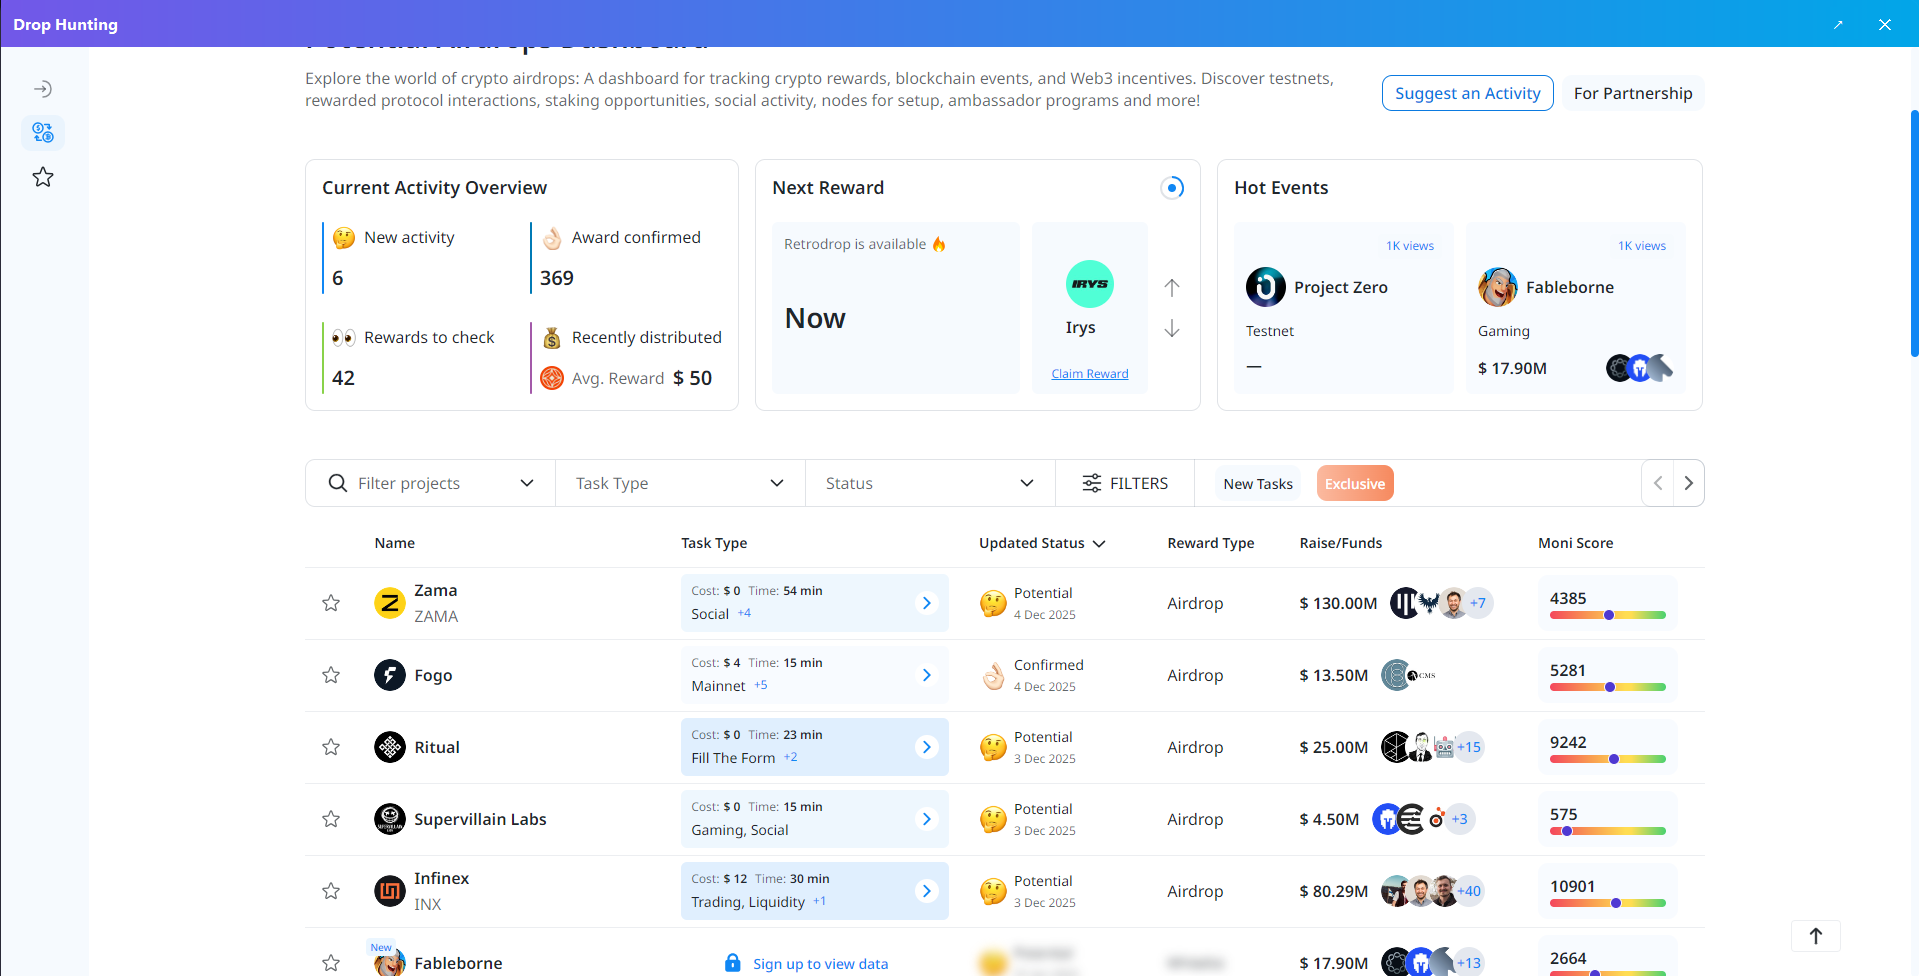Click the Suggest an Activity button
This screenshot has width=1919, height=976.
click(x=1467, y=93)
